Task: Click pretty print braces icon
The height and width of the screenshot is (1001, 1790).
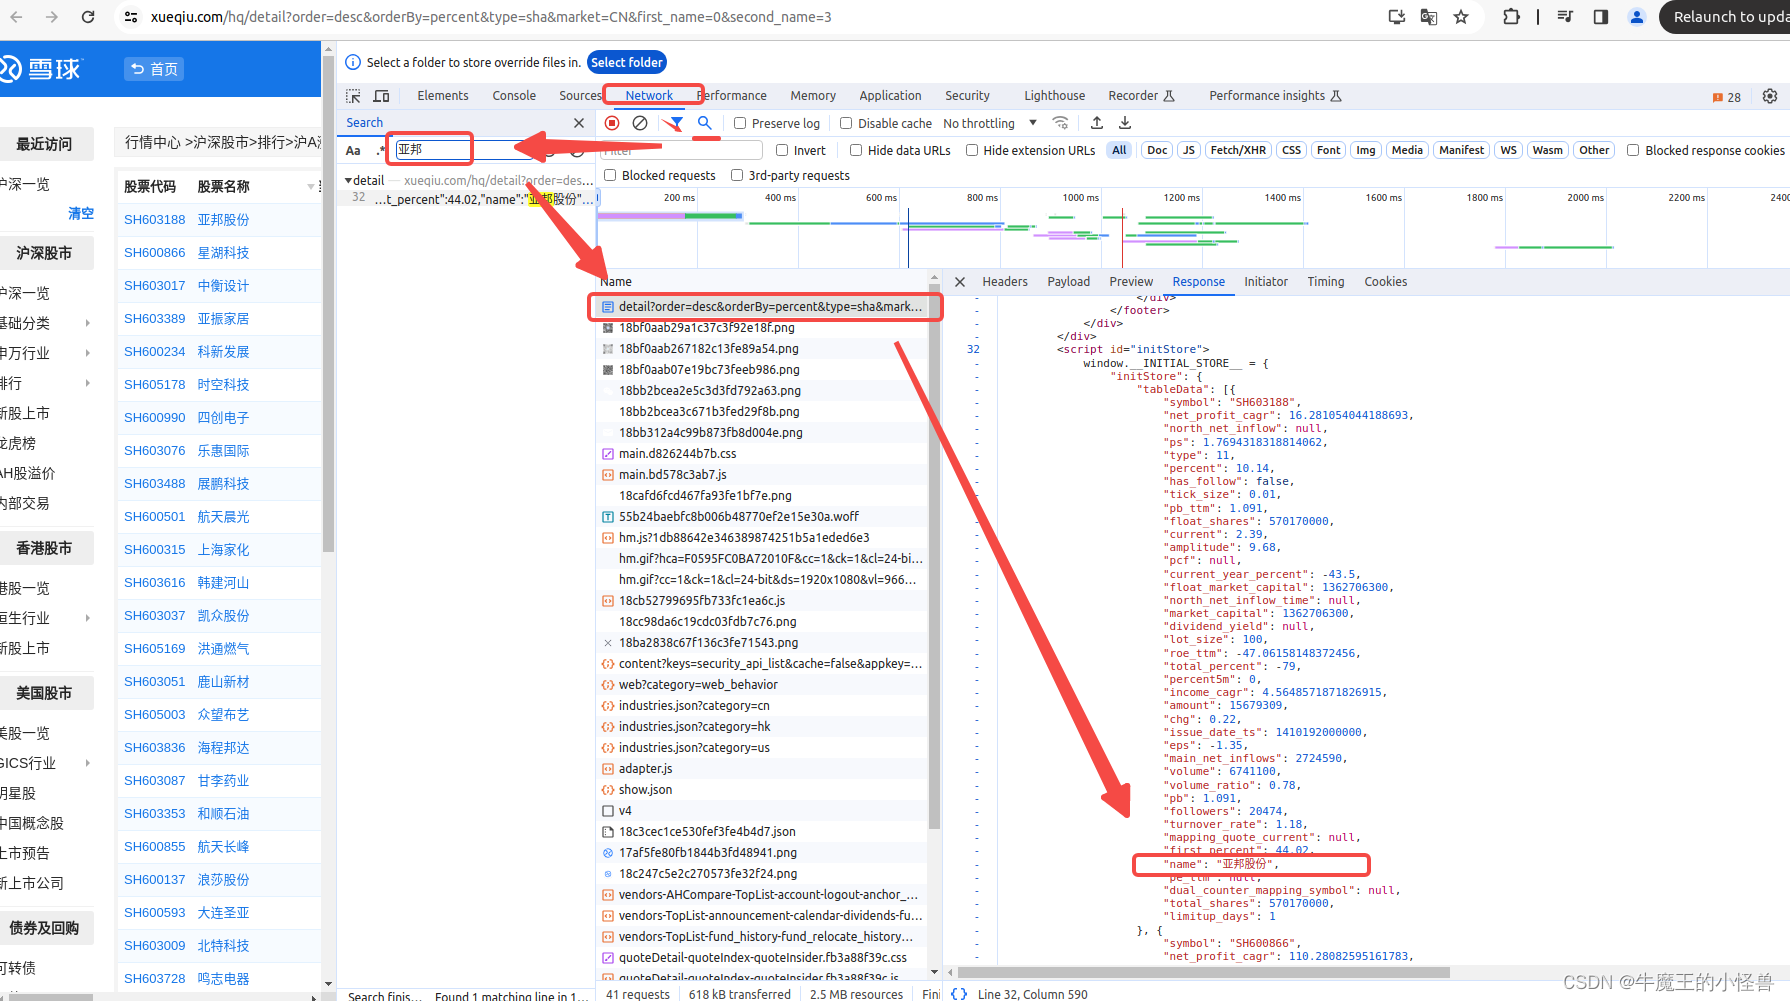Action: coord(959,994)
